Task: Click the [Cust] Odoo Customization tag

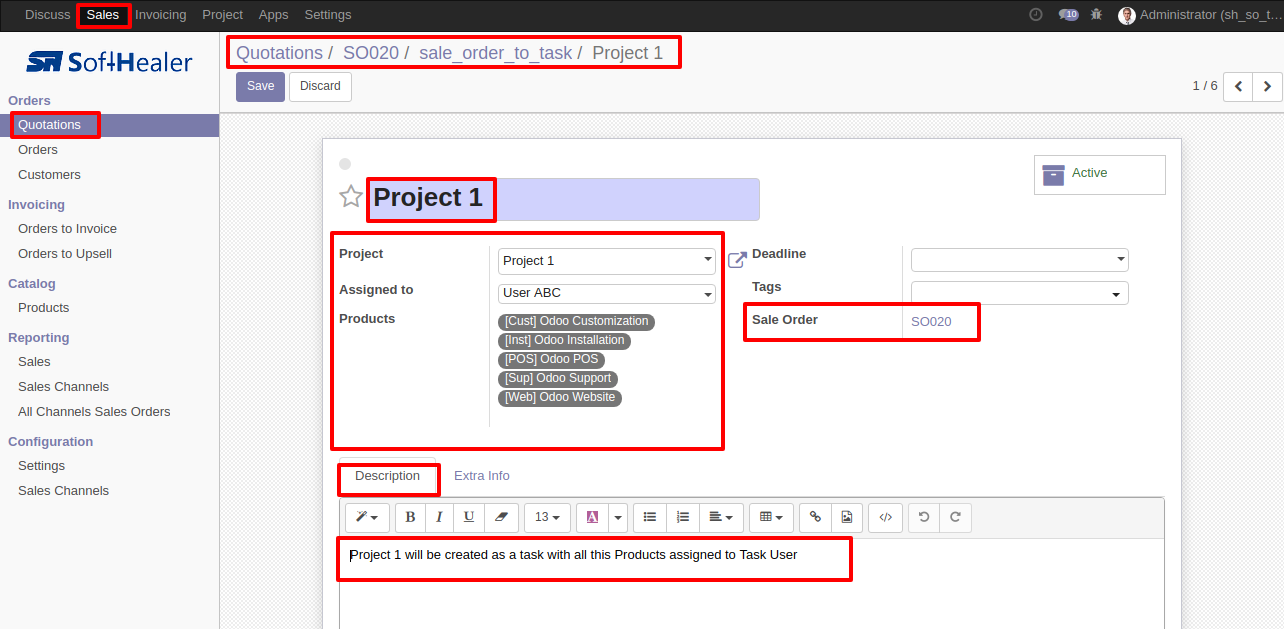Action: [576, 322]
